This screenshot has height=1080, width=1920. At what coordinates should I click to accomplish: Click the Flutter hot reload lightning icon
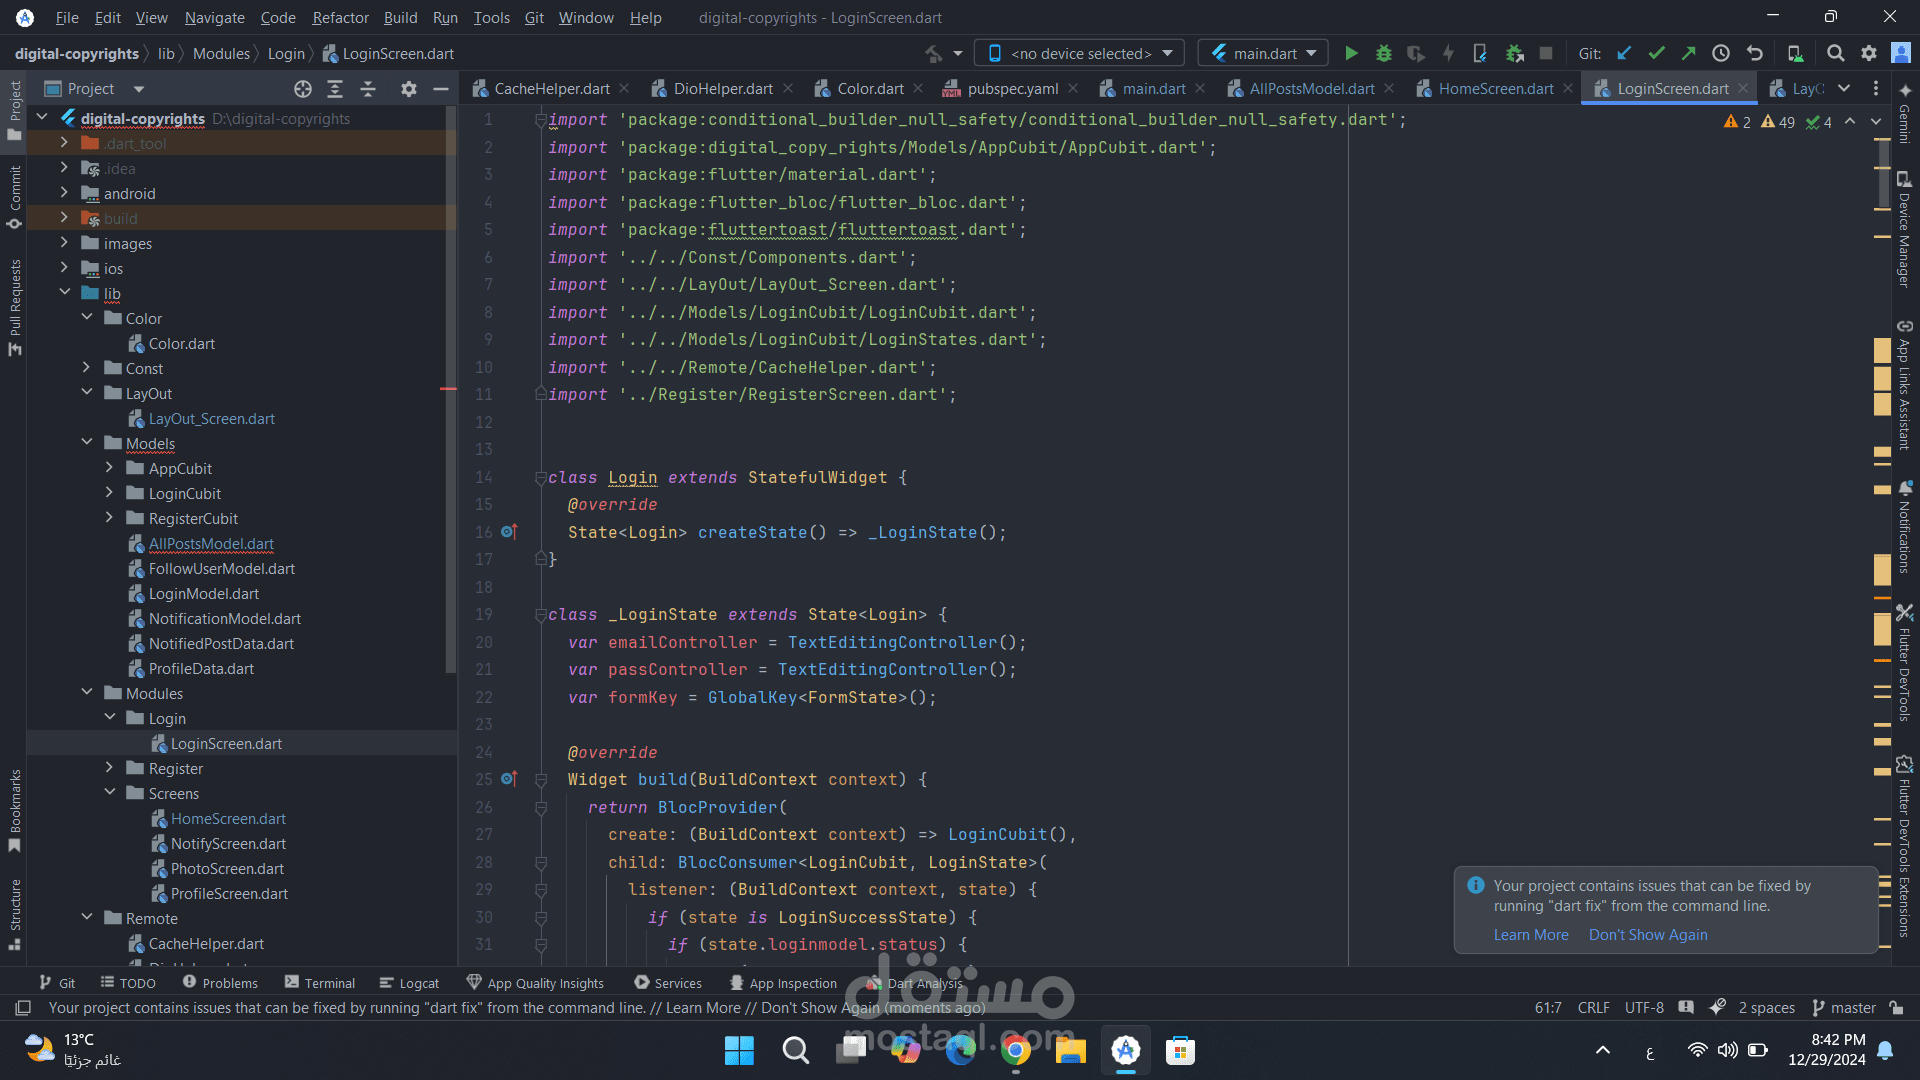tap(1448, 54)
